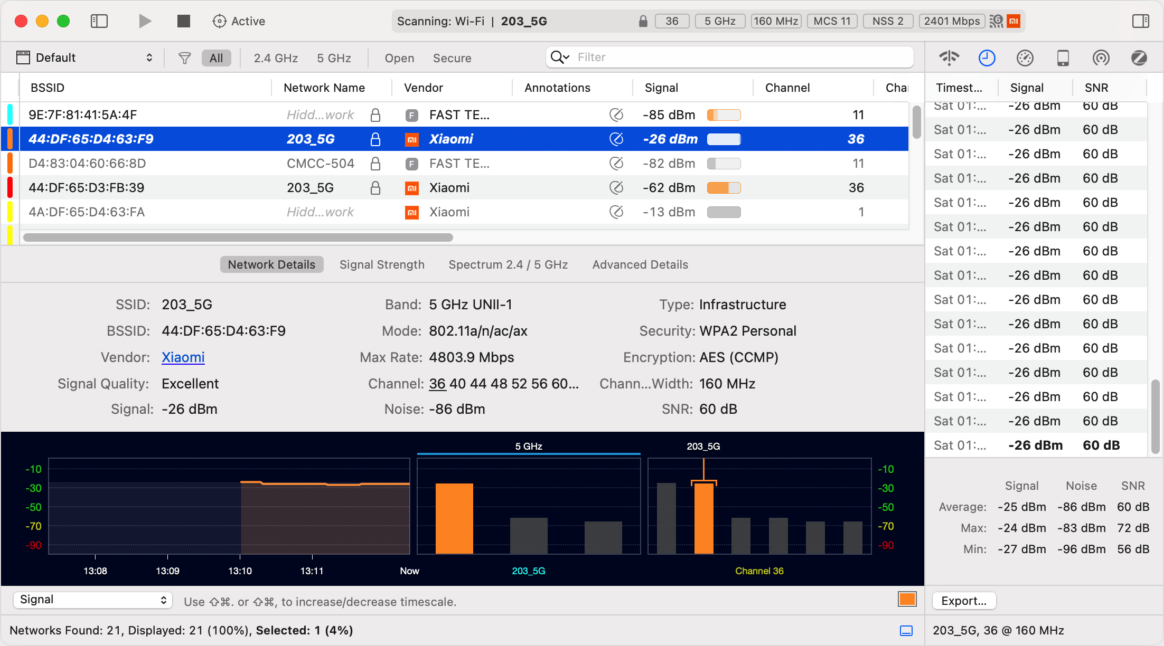Open the Signal graph type dropdown

[x=93, y=600]
